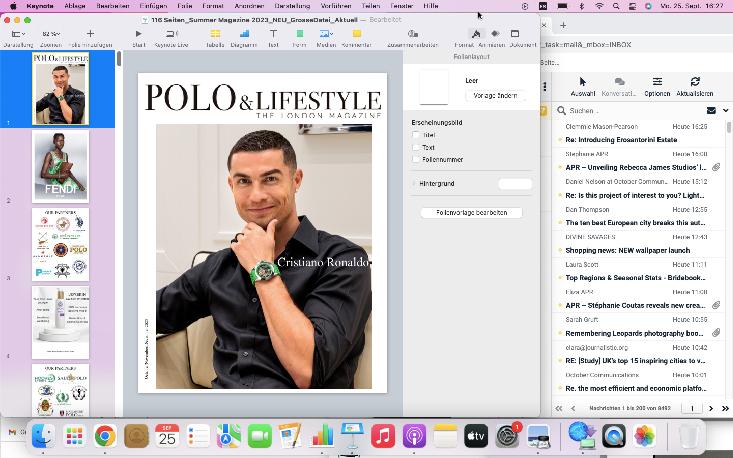Viewport: 733px width, 458px height.
Task: Open Spotlight search in the menu bar
Action: [x=616, y=6]
